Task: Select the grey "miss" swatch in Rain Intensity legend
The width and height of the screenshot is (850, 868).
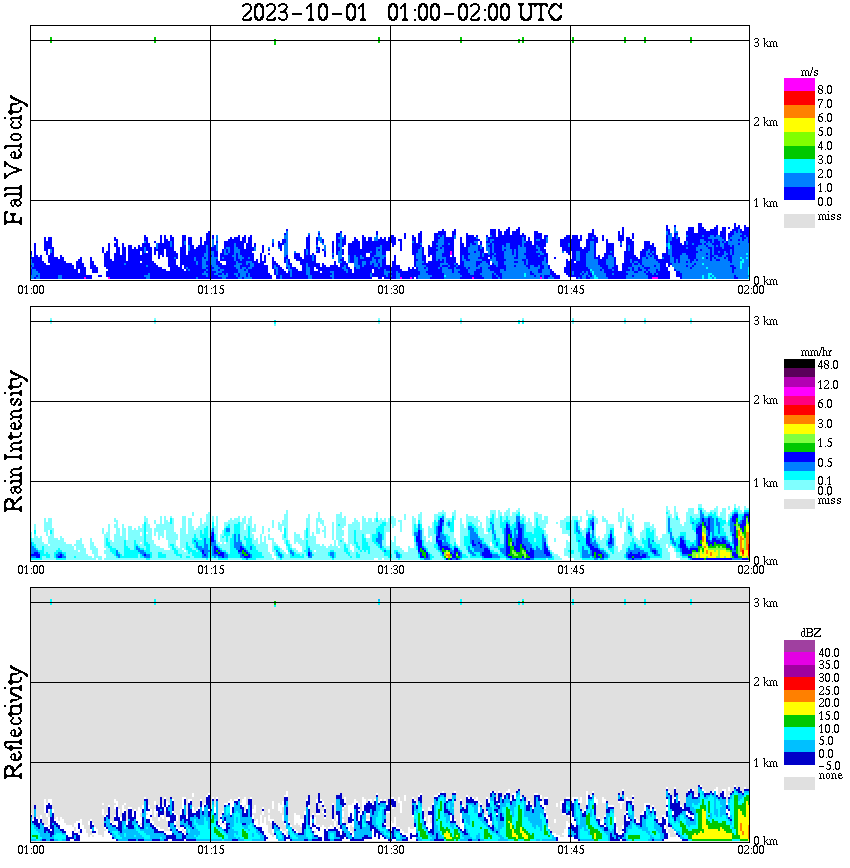Action: coord(799,504)
